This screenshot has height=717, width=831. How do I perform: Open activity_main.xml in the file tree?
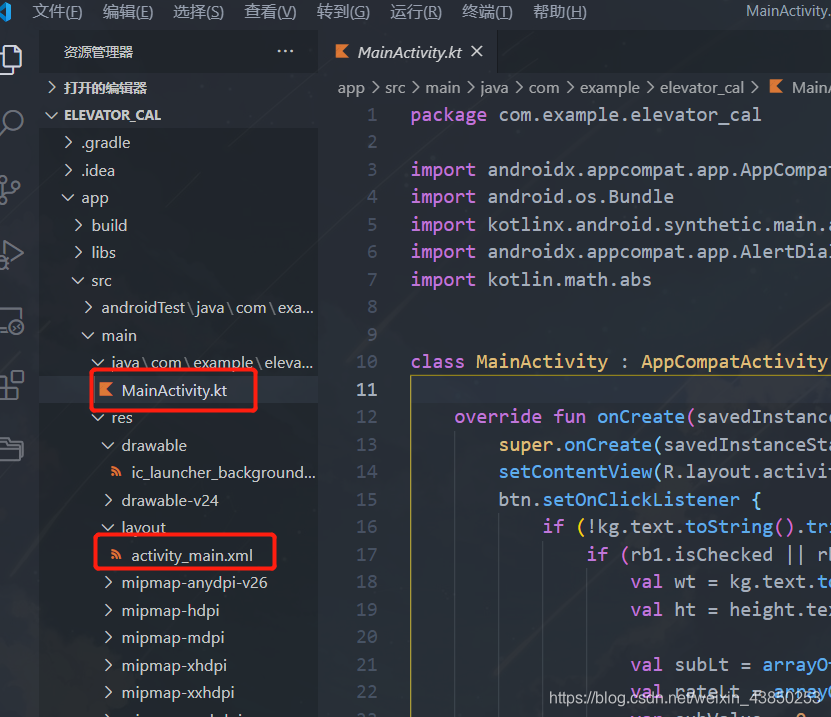pos(179,555)
